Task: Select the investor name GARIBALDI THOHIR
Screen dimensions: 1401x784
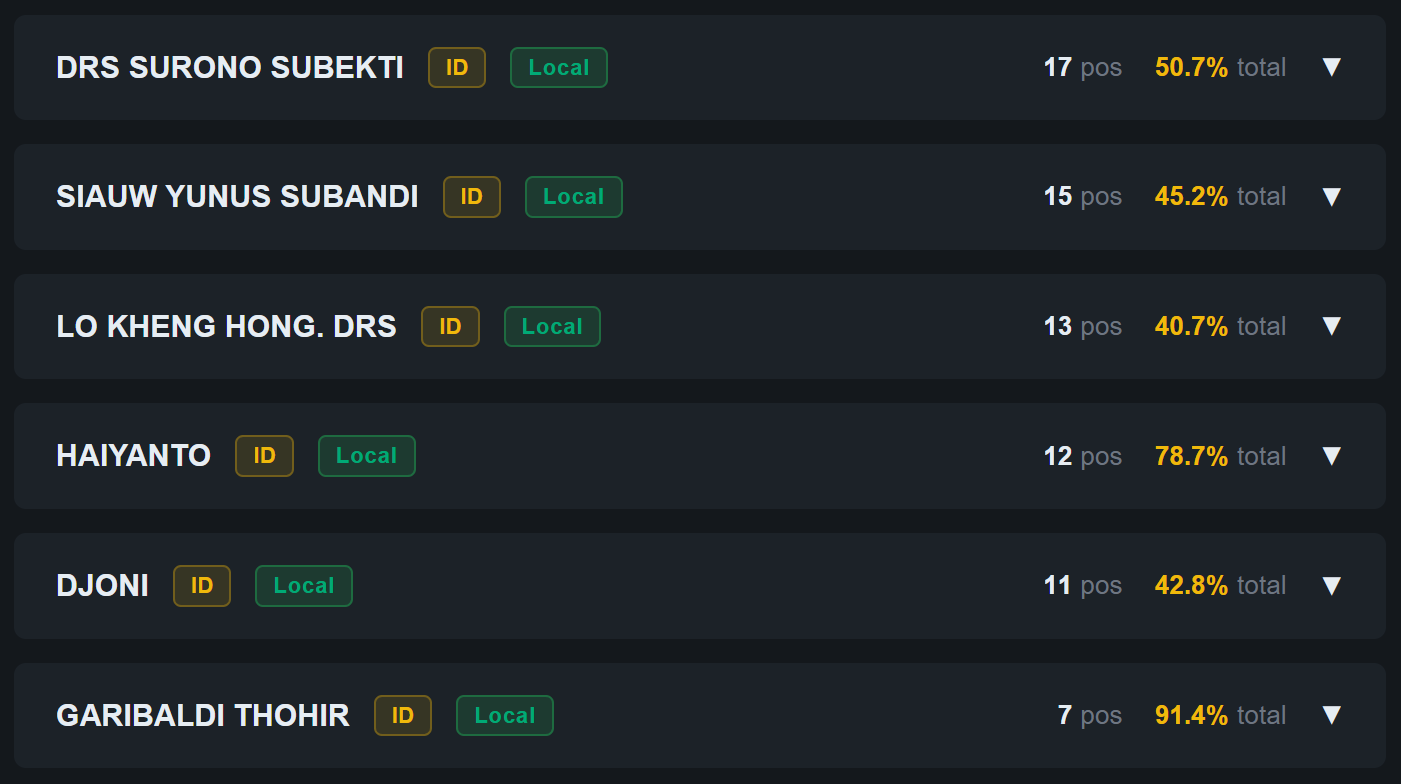Action: [203, 715]
